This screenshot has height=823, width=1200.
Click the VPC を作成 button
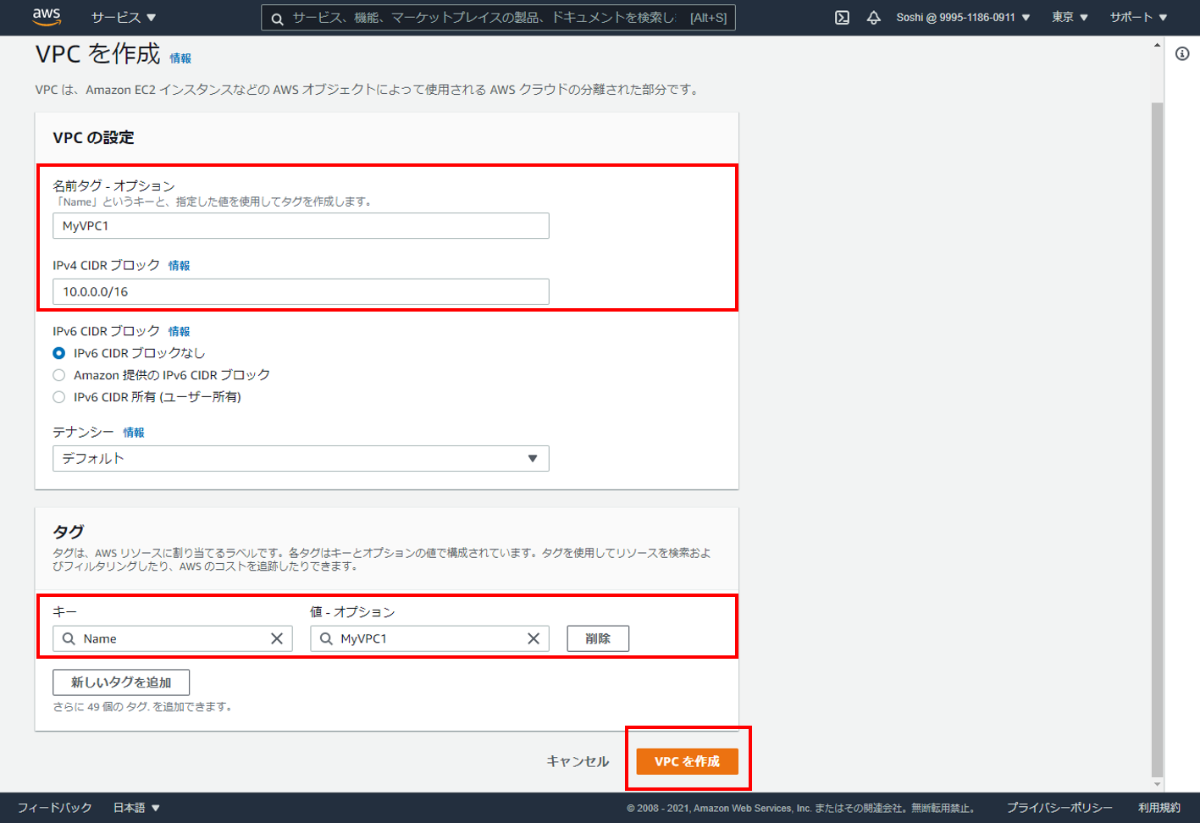click(x=687, y=761)
